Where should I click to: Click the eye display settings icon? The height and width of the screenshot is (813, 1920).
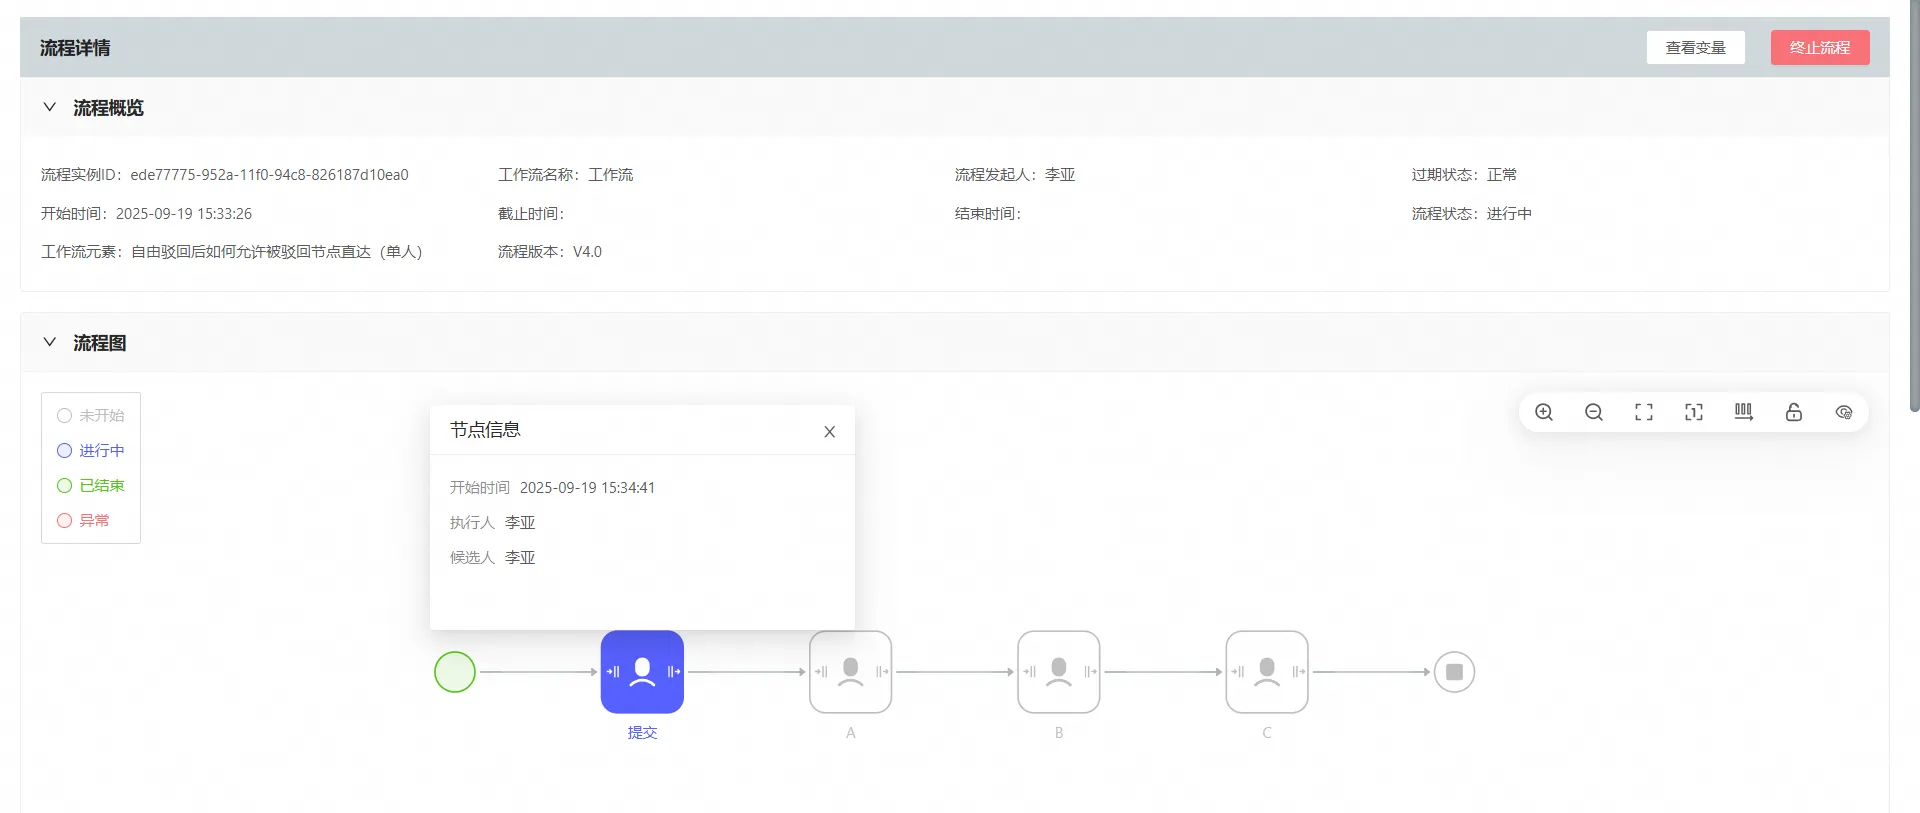click(1844, 412)
